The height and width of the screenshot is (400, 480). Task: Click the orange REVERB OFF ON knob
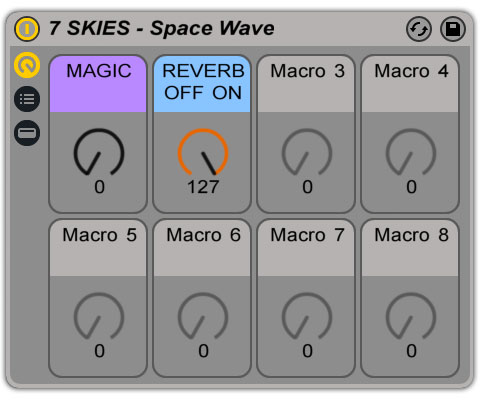pyautogui.click(x=203, y=152)
